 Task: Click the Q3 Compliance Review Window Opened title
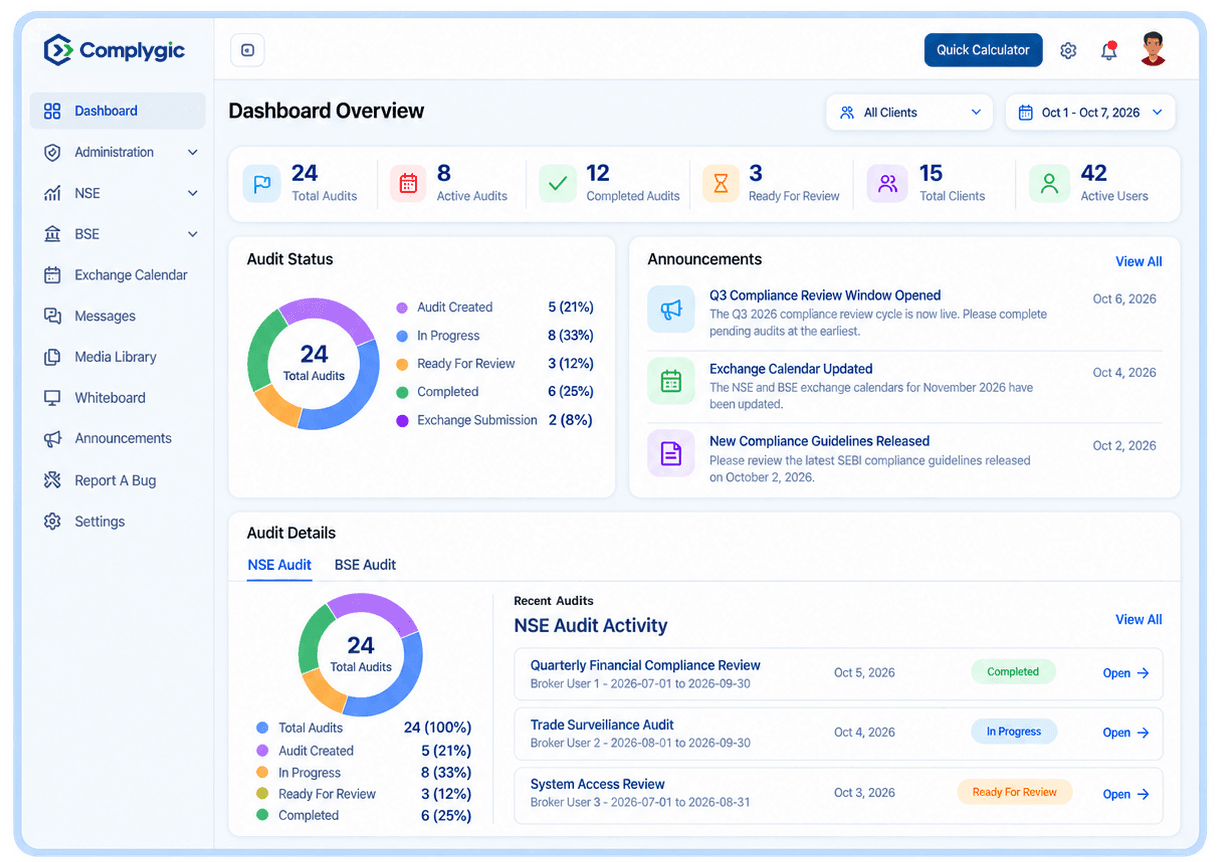(825, 296)
